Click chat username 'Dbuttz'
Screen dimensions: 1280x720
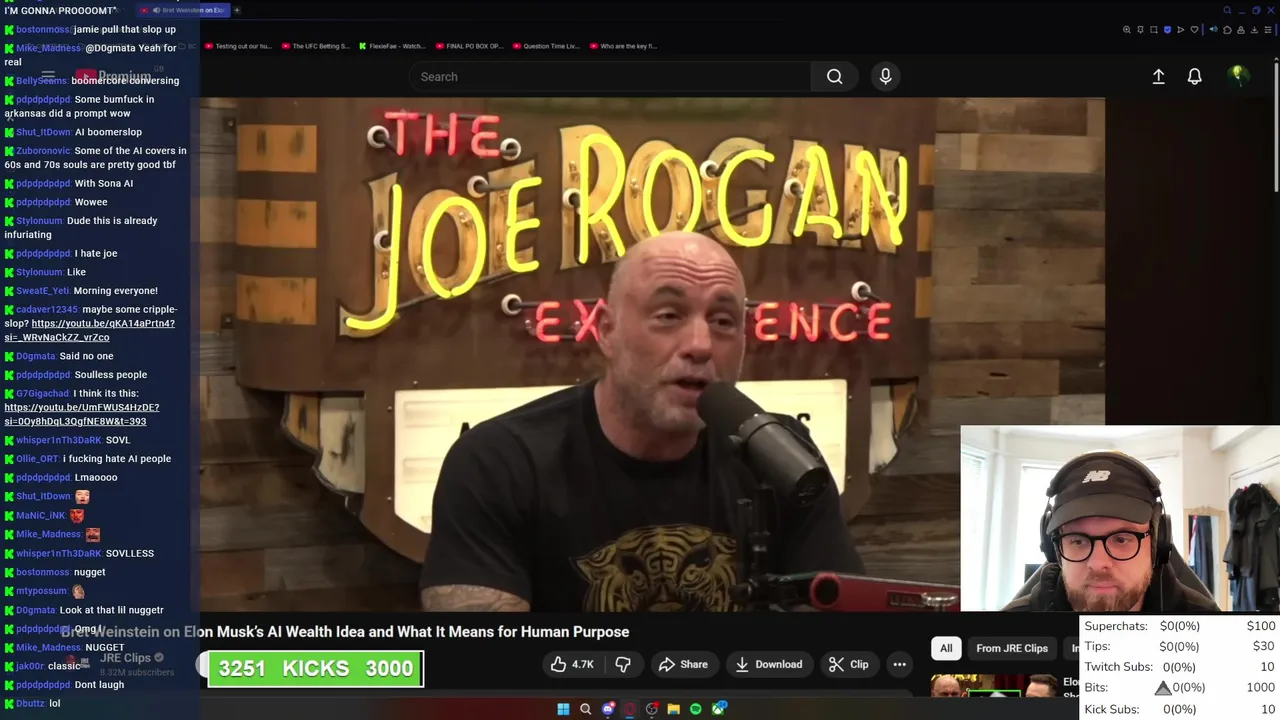coord(31,703)
